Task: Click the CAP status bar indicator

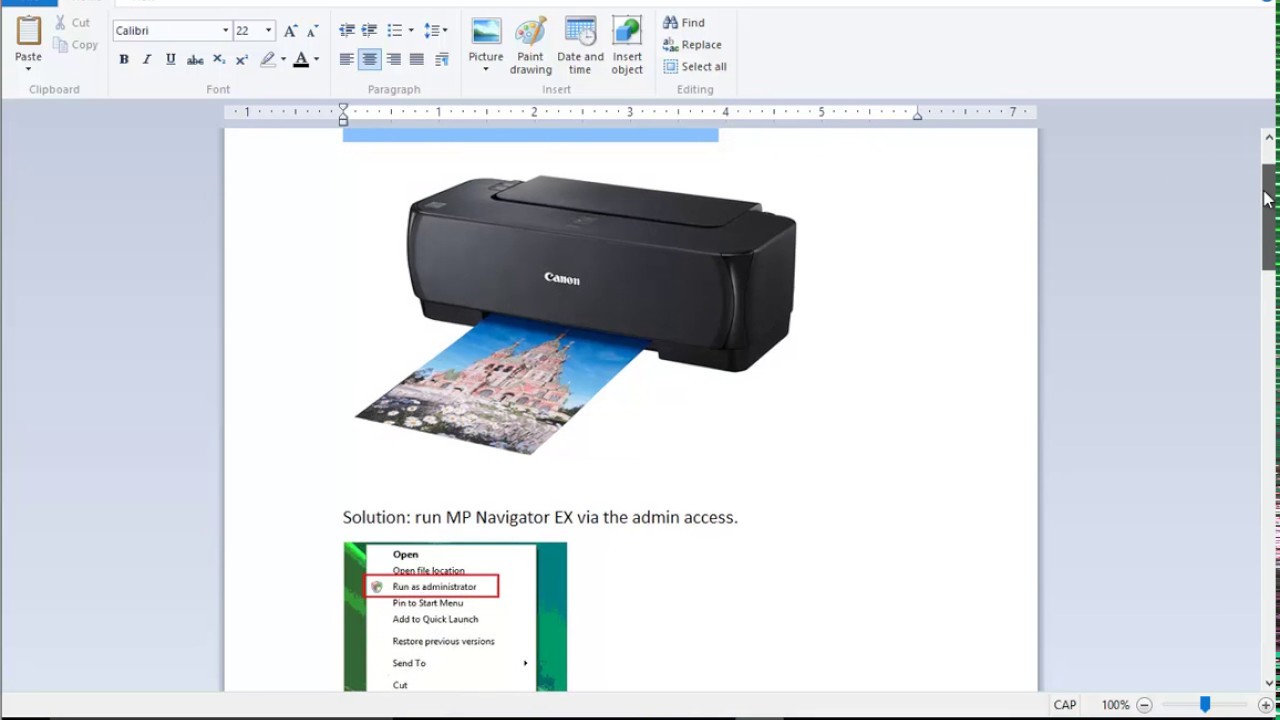Action: pos(1065,705)
